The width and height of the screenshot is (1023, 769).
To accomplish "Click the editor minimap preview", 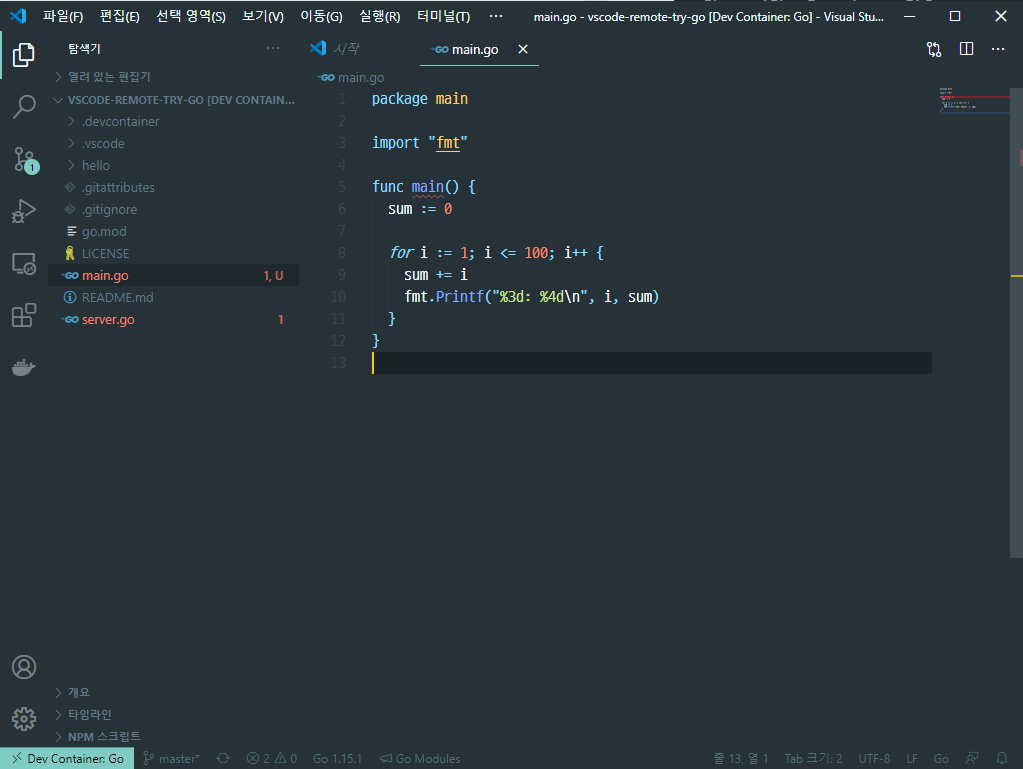I will coord(974,100).
